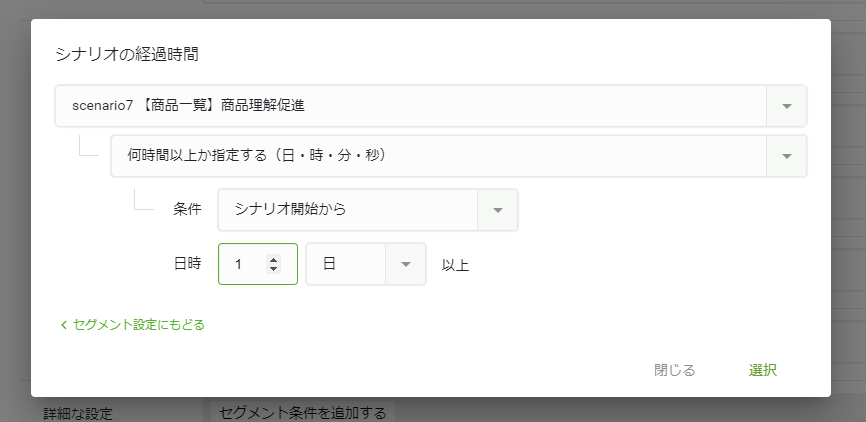Open the 日 unit dropdown

[366, 264]
